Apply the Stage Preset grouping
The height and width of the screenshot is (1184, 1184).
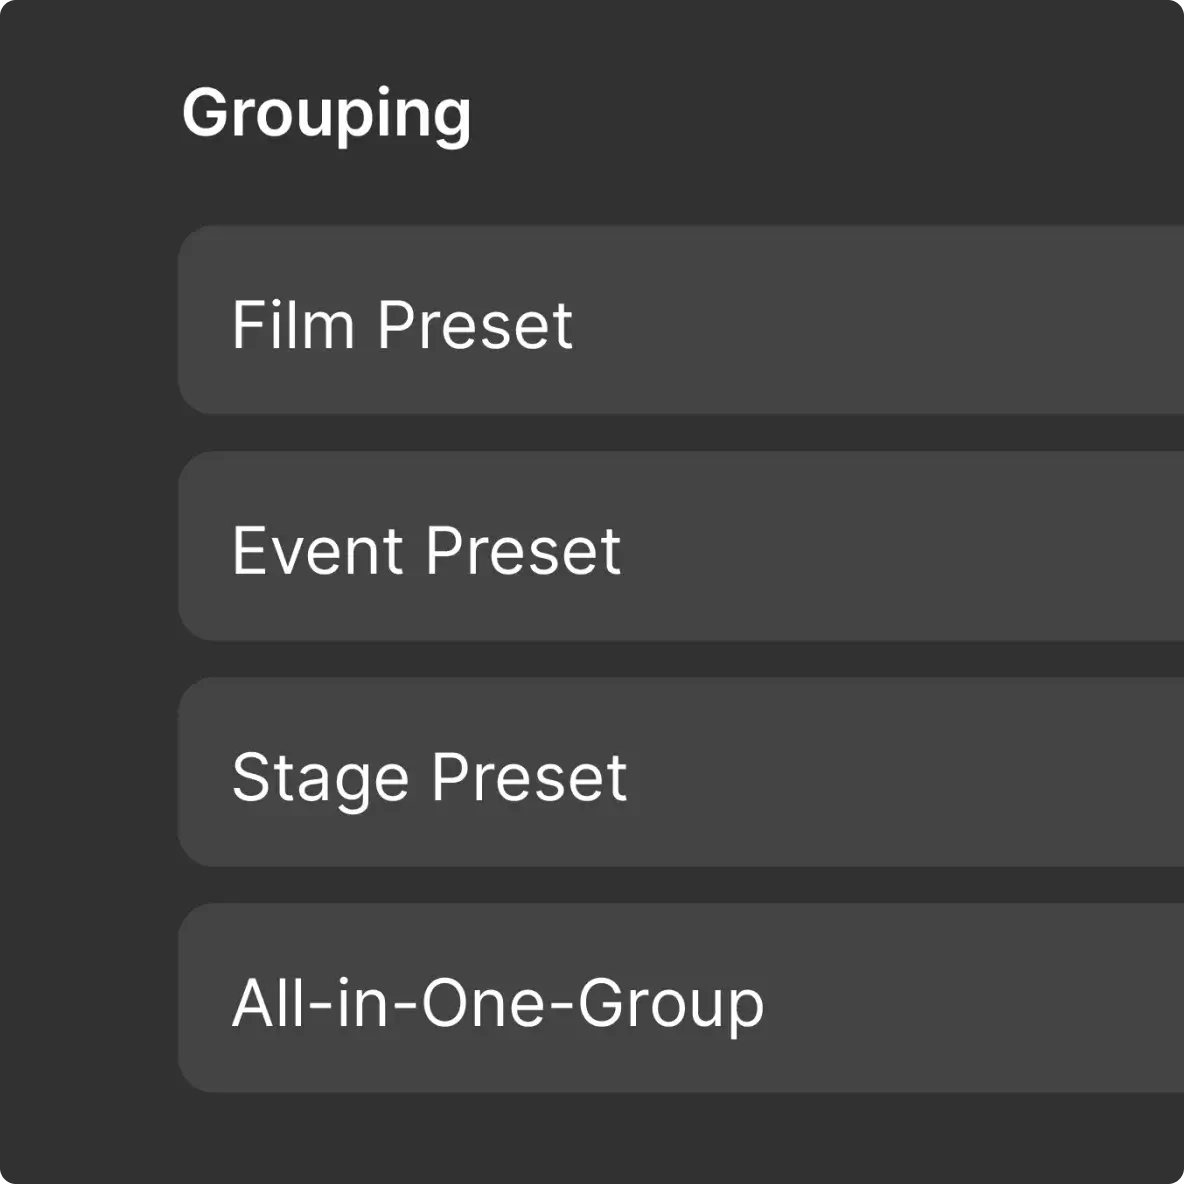click(x=680, y=773)
